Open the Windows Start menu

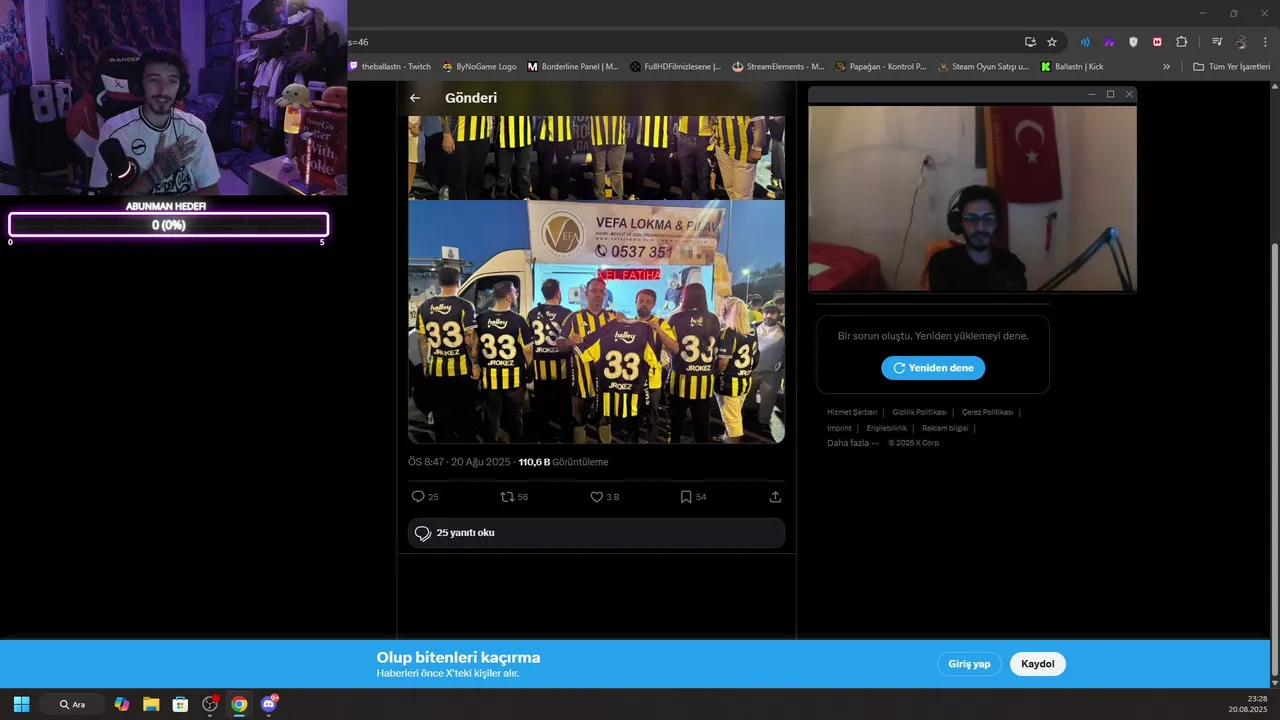[21, 704]
